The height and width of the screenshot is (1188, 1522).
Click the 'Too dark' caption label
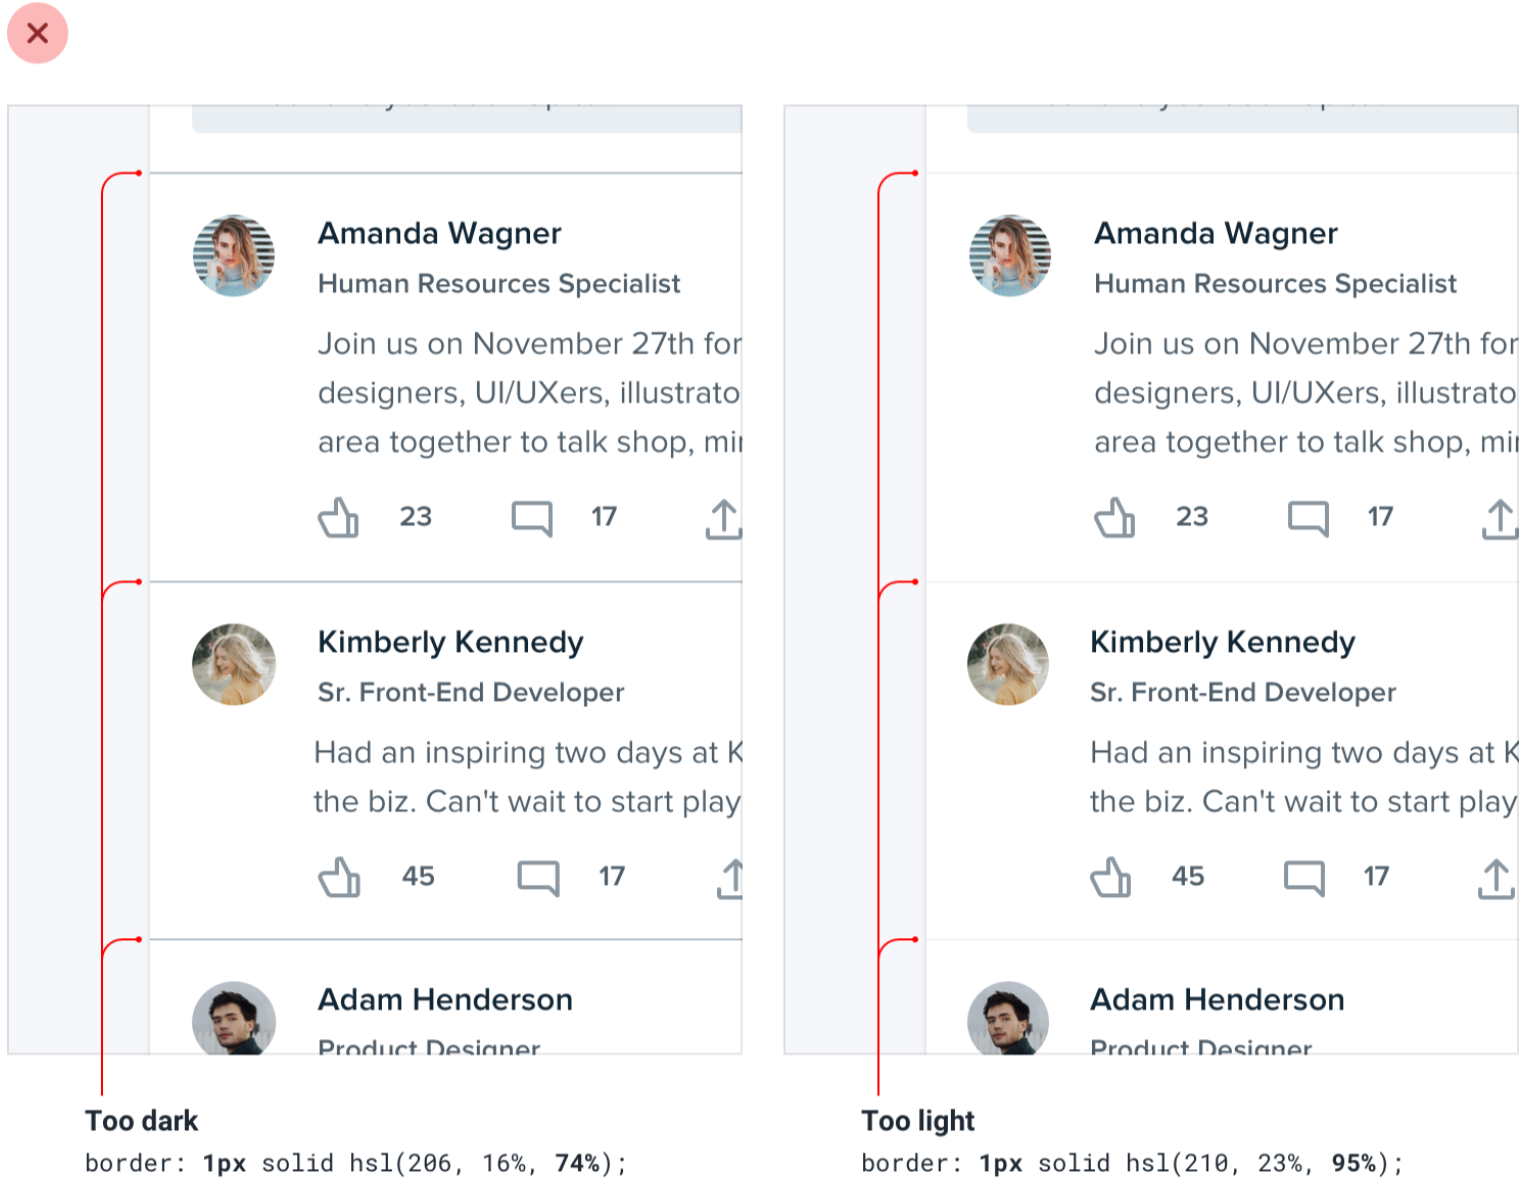tap(142, 1120)
